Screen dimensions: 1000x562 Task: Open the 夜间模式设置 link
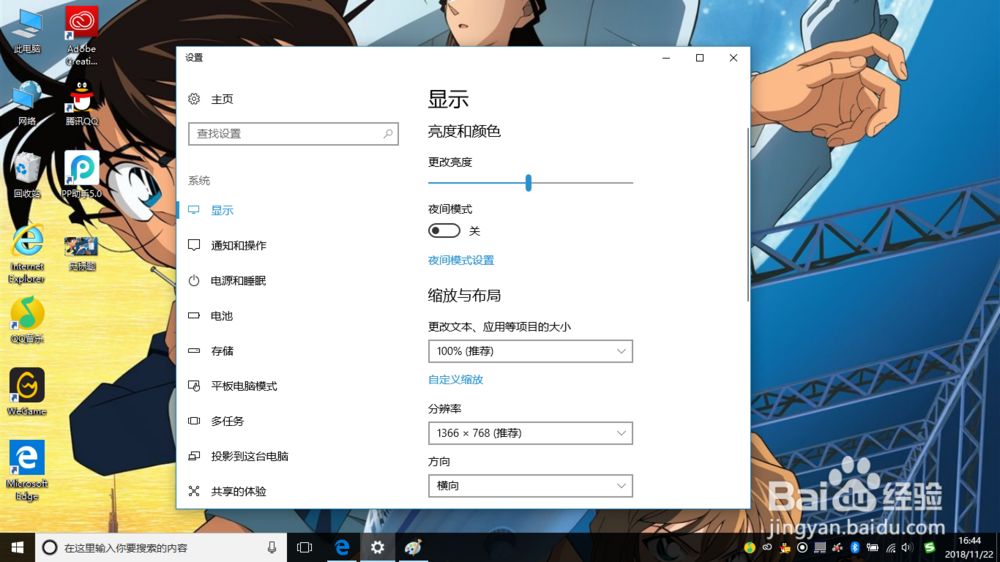point(460,260)
